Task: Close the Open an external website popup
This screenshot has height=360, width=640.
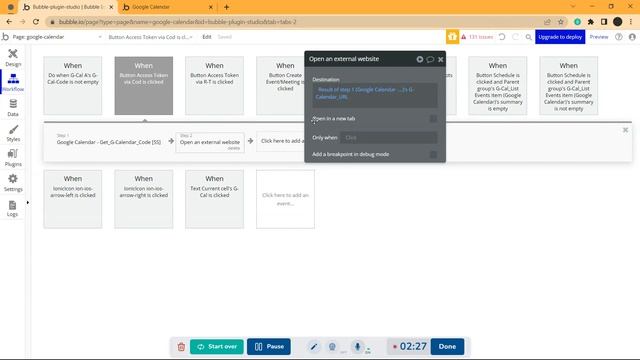Action: coord(440,59)
